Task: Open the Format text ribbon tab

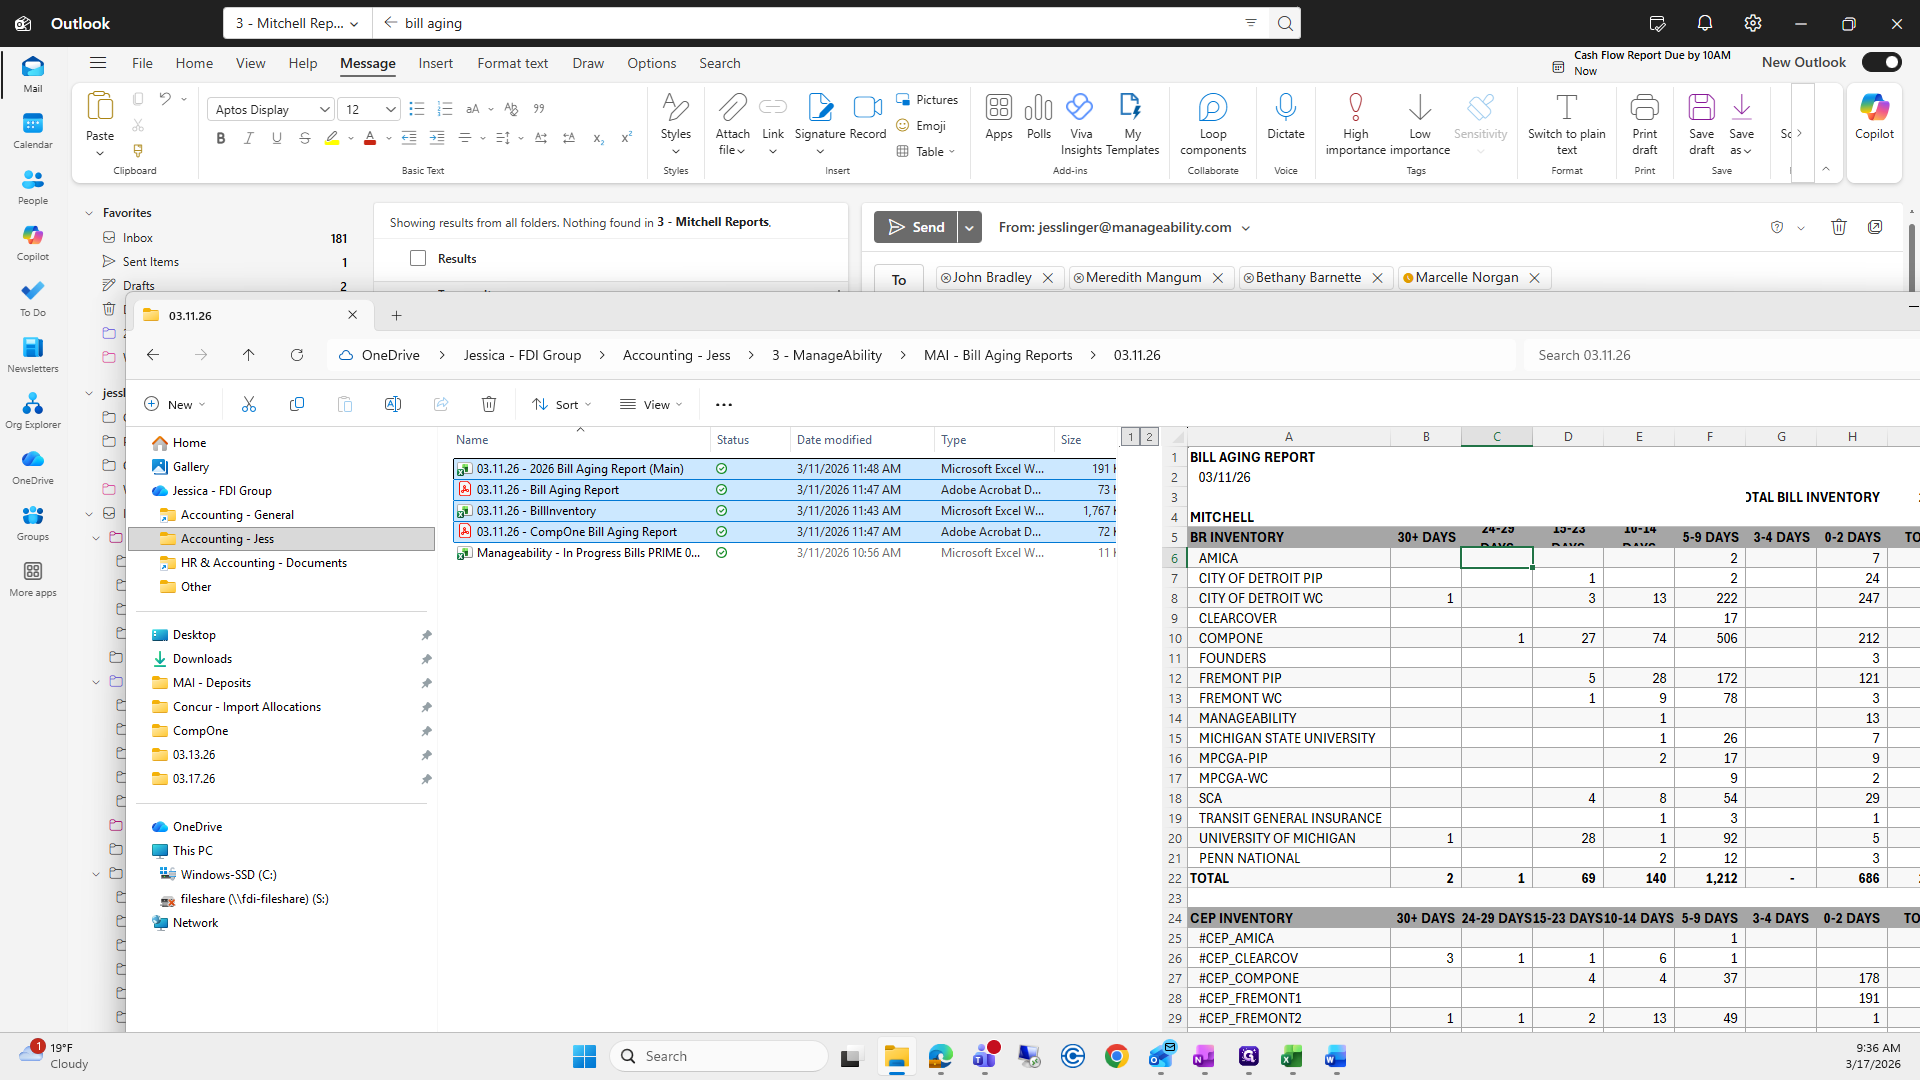Action: 512,63
